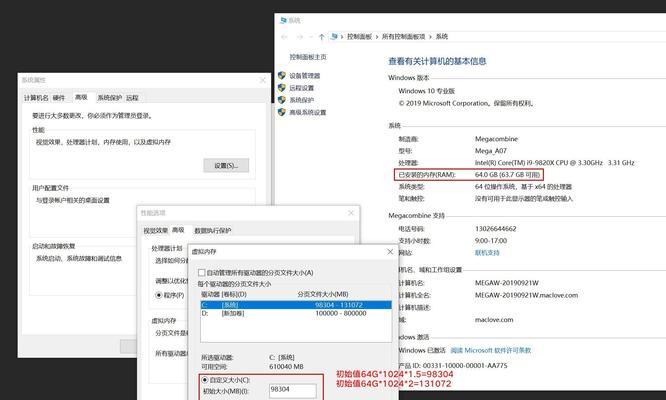Click domain value maclove.com
The width and height of the screenshot is (666, 400).
click(x=494, y=320)
